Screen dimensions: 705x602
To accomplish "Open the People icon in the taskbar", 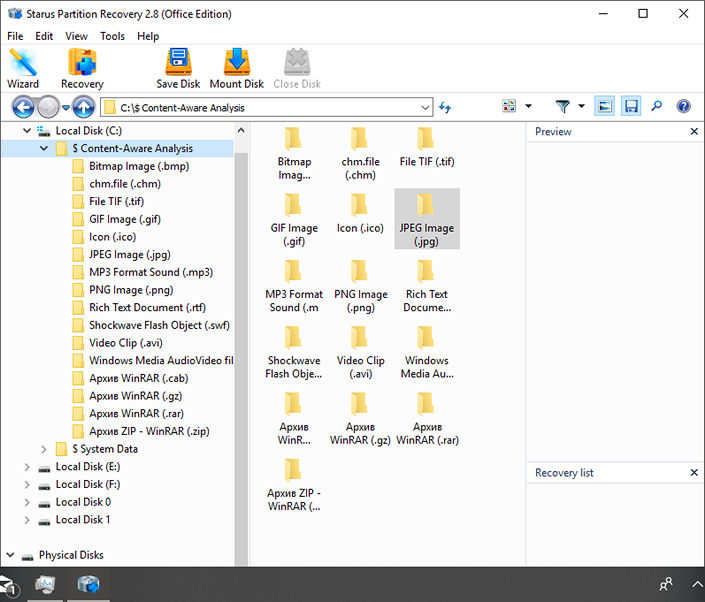I will 665,584.
